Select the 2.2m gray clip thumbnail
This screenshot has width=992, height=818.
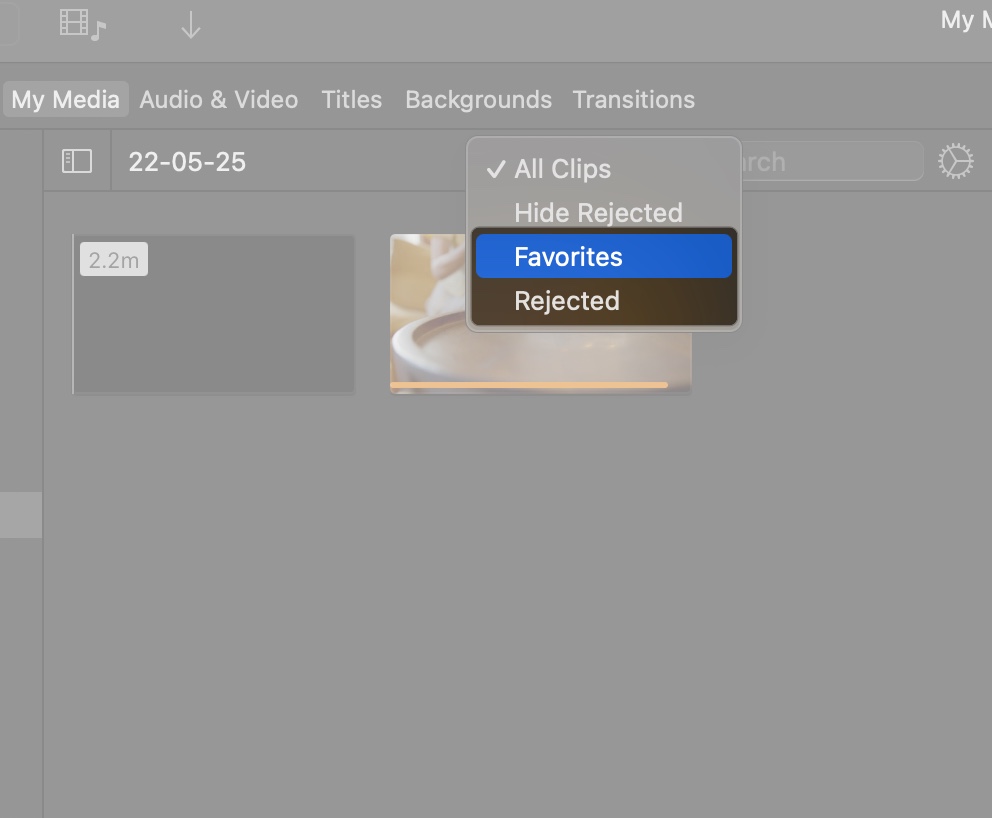point(213,313)
